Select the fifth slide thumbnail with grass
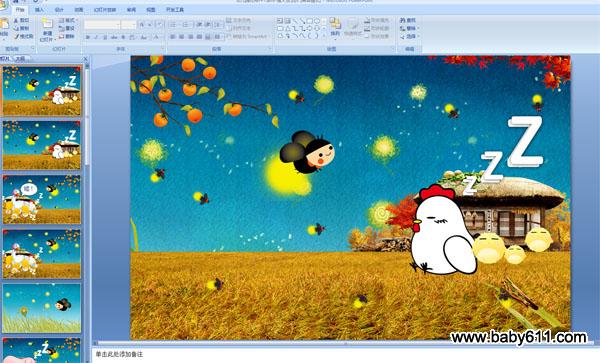Image resolution: width=600 pixels, height=363 pixels. coord(41,308)
